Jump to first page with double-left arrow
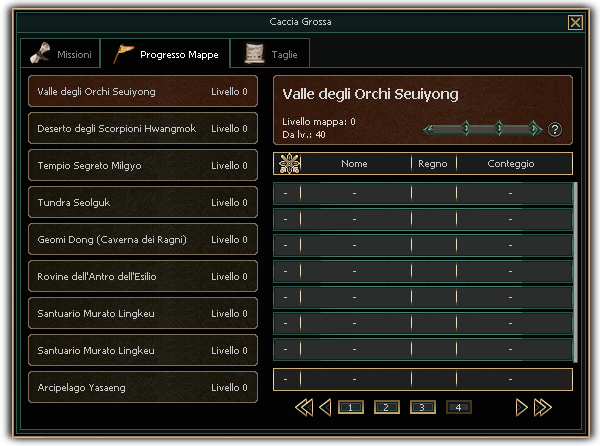Image resolution: width=600 pixels, height=446 pixels. pyautogui.click(x=303, y=407)
